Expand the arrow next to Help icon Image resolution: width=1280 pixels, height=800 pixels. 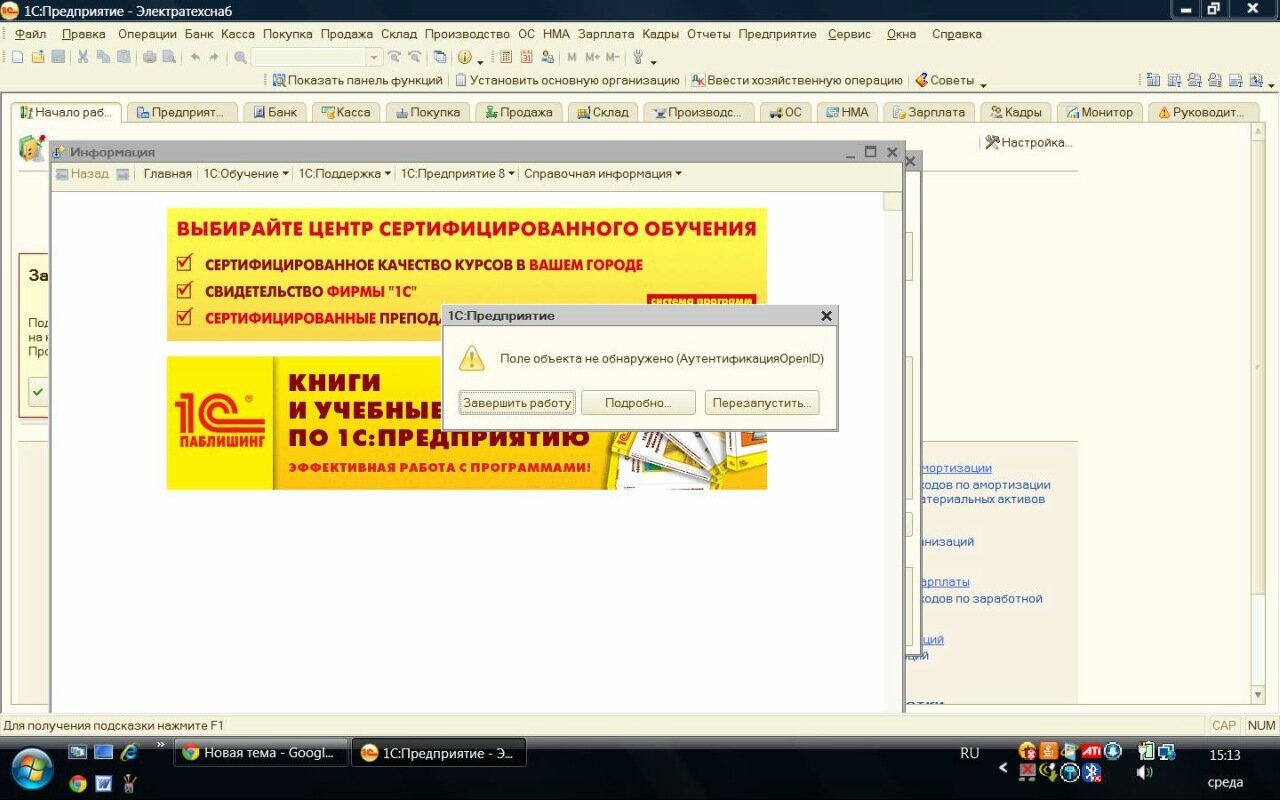(x=480, y=61)
